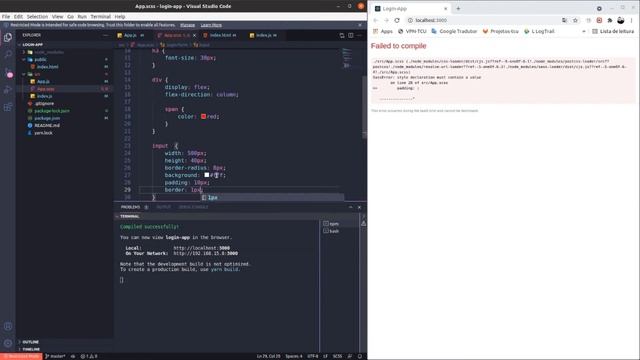Click the SCSS language mode in the status bar
The height and width of the screenshot is (360, 640).
(x=337, y=356)
